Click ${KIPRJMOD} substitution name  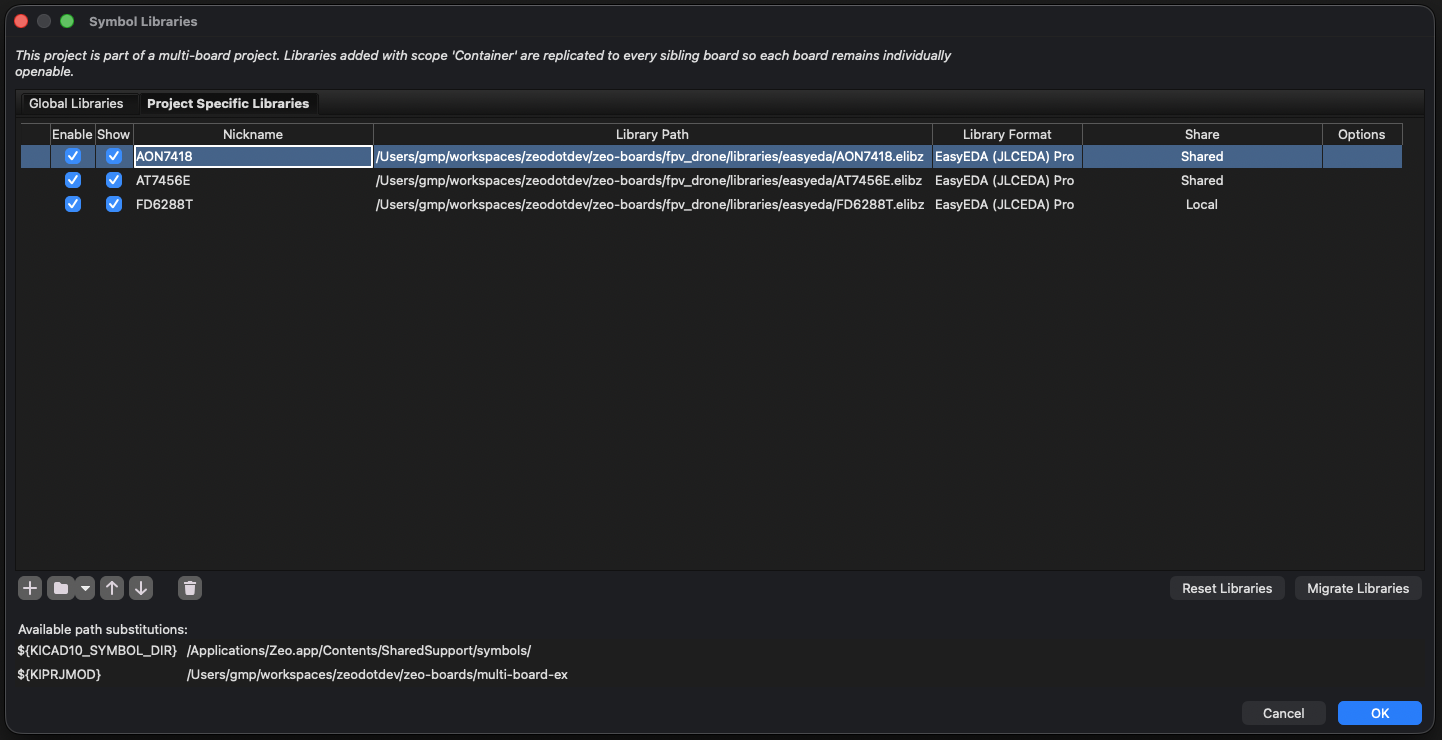[x=60, y=674]
